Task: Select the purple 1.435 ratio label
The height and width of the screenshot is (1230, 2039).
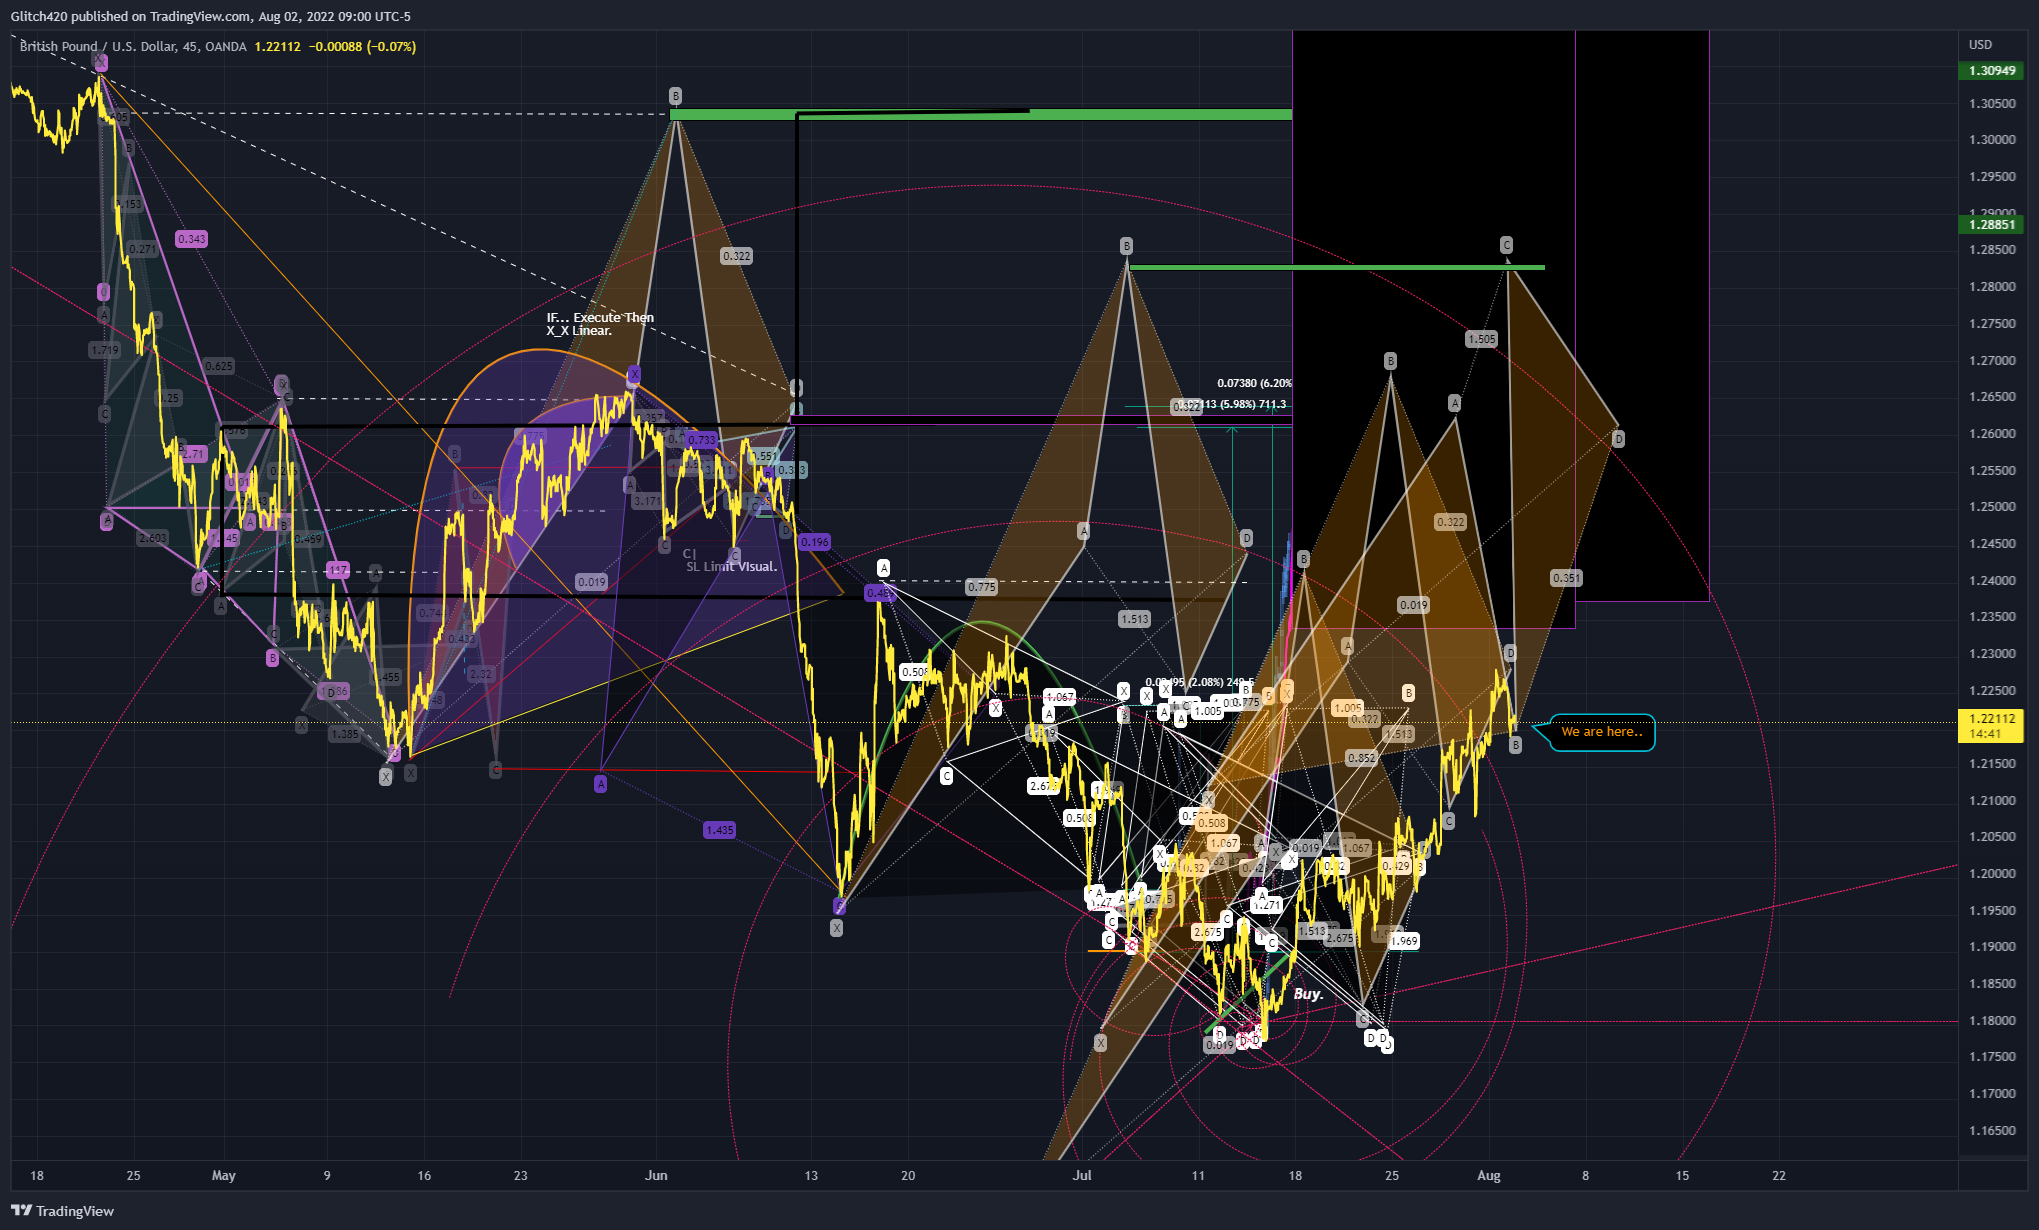Action: (x=719, y=830)
